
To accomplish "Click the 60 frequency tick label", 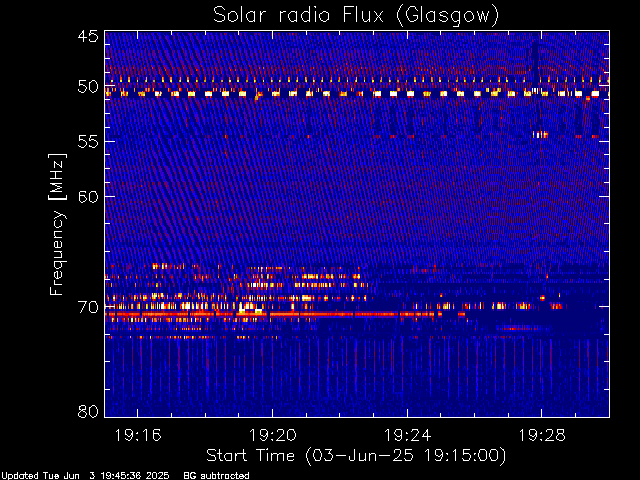I will (x=88, y=196).
